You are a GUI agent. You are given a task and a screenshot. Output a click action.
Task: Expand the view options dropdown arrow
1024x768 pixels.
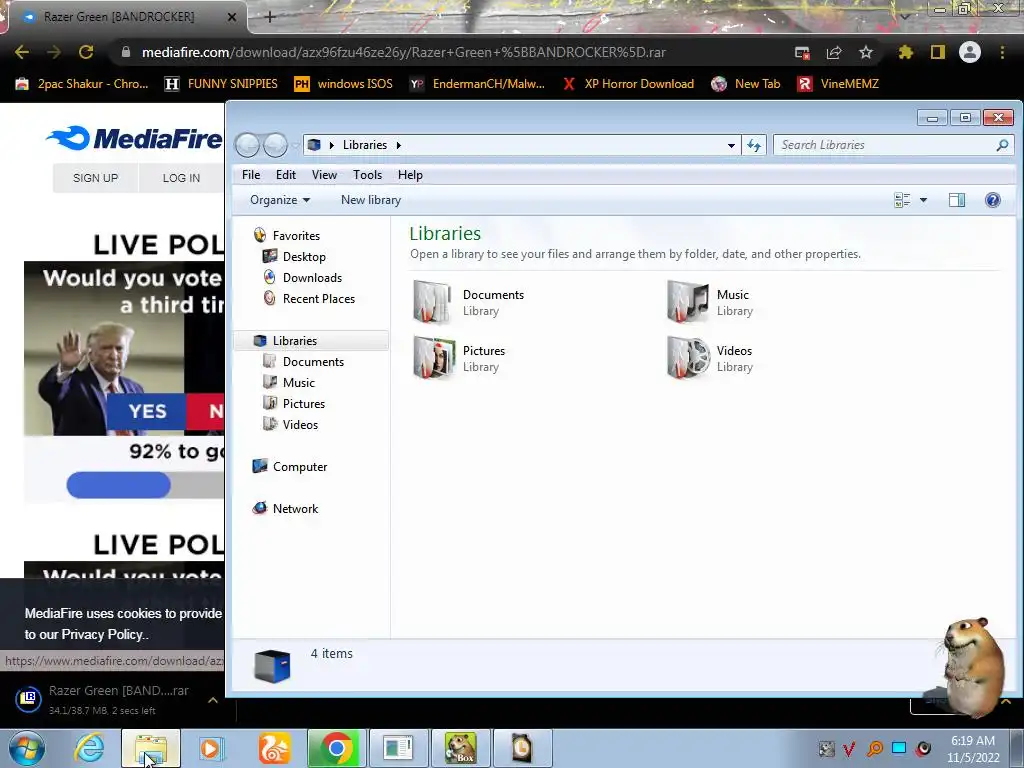click(923, 200)
